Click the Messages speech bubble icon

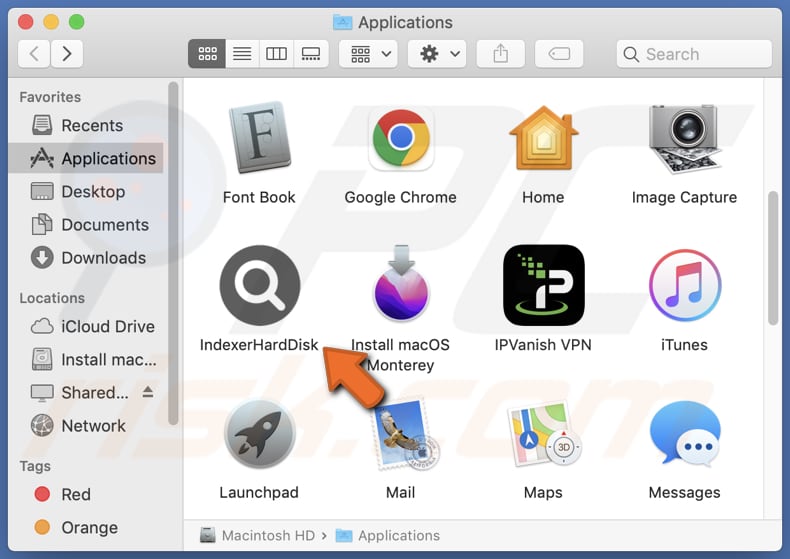coord(685,433)
